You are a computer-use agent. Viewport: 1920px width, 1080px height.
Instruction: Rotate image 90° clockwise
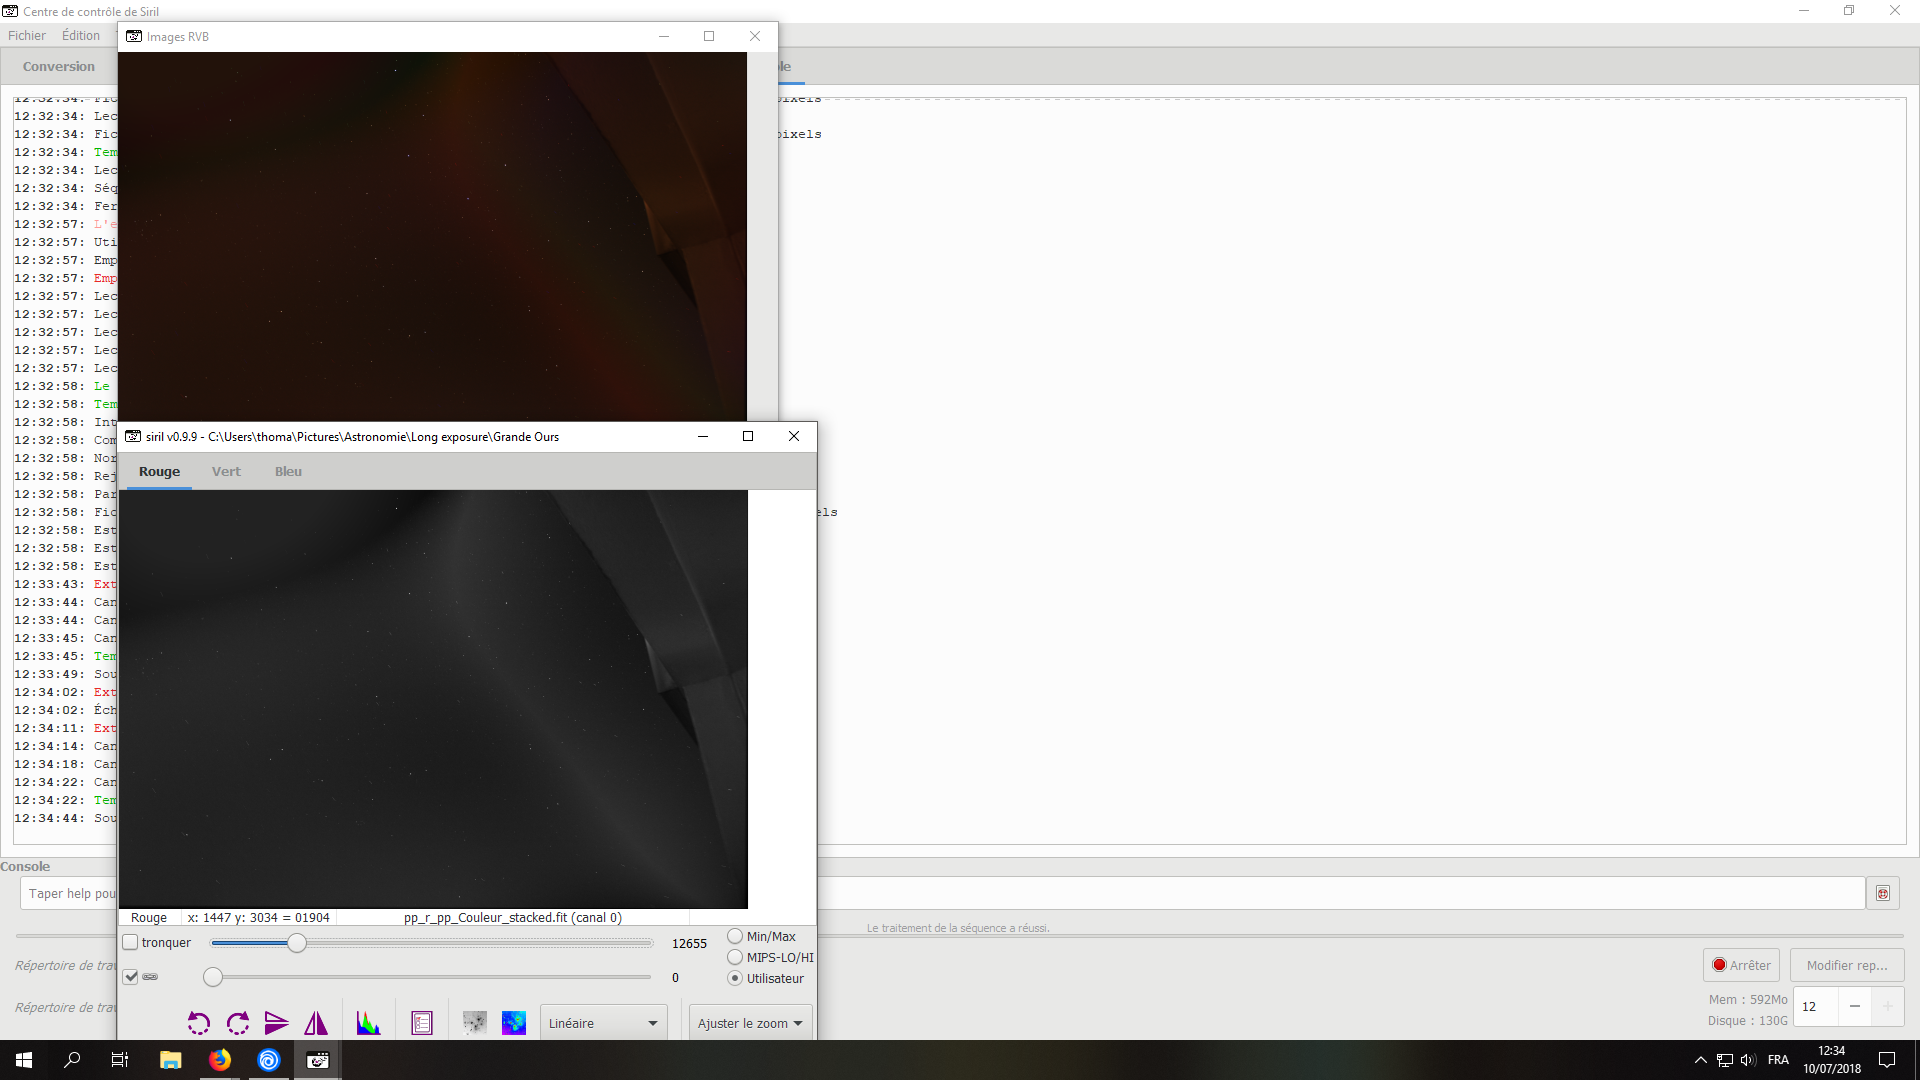coord(238,1023)
